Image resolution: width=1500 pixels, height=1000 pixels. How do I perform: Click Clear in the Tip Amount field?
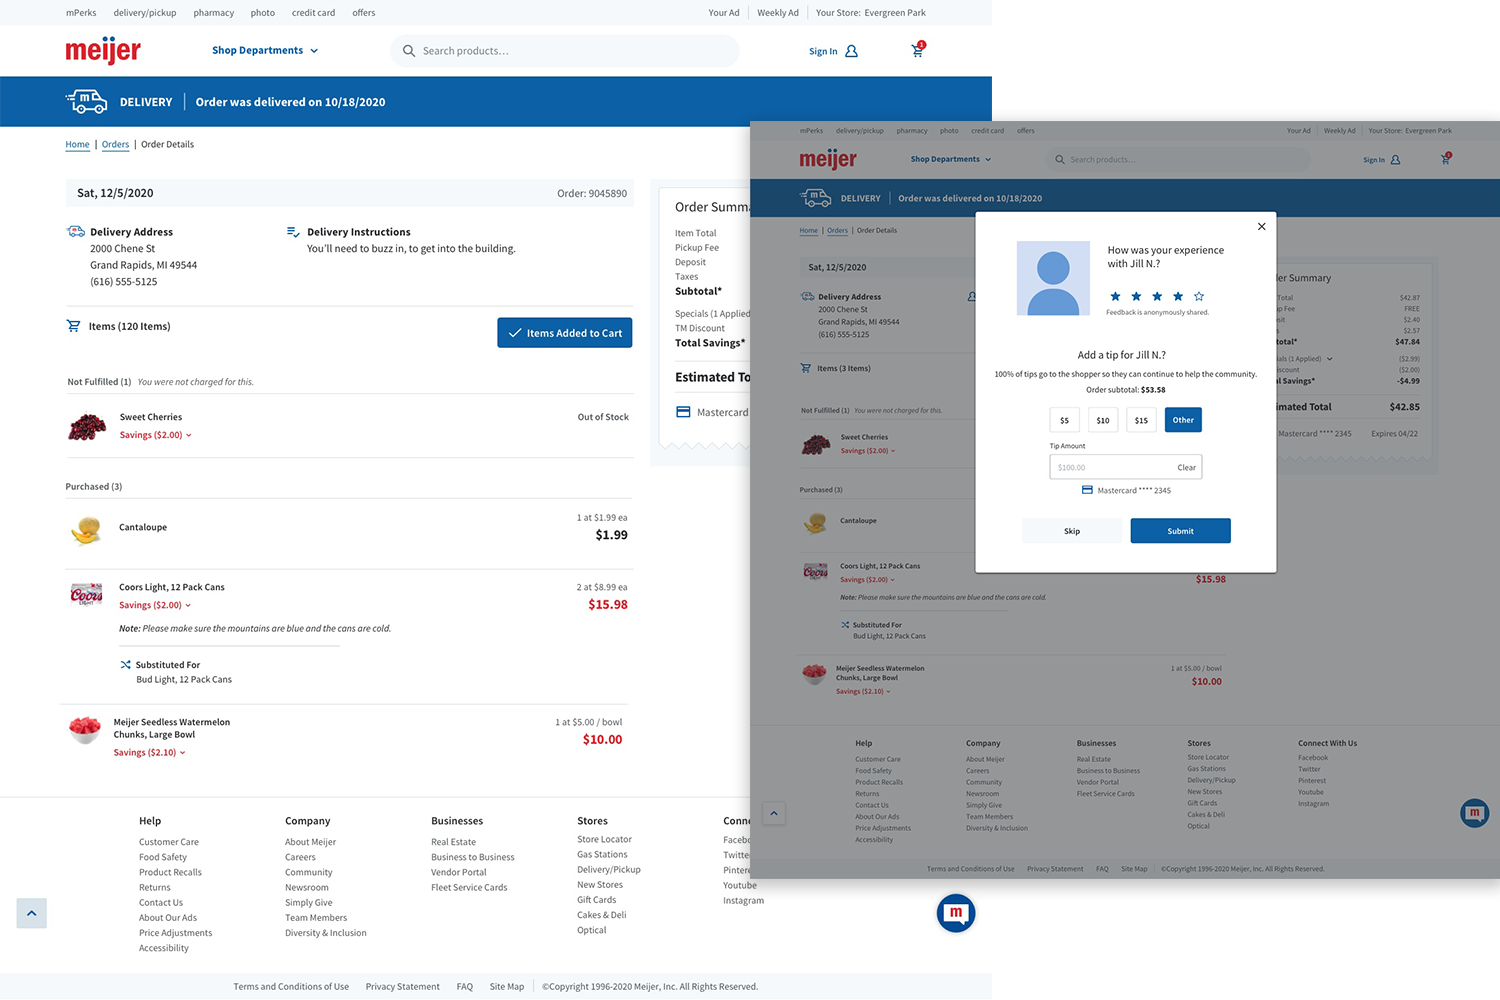coord(1187,467)
